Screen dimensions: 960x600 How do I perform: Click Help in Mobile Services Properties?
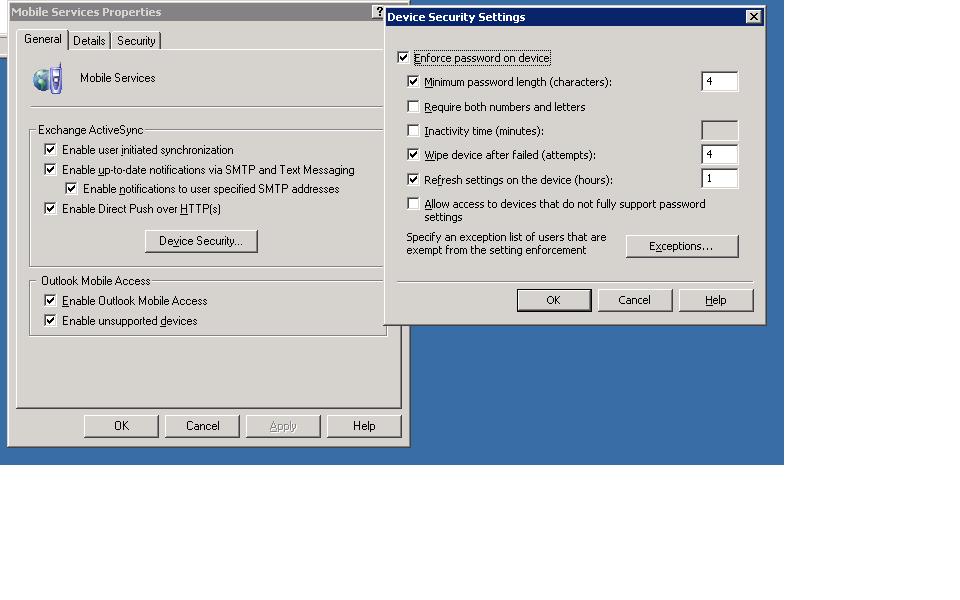tap(364, 426)
